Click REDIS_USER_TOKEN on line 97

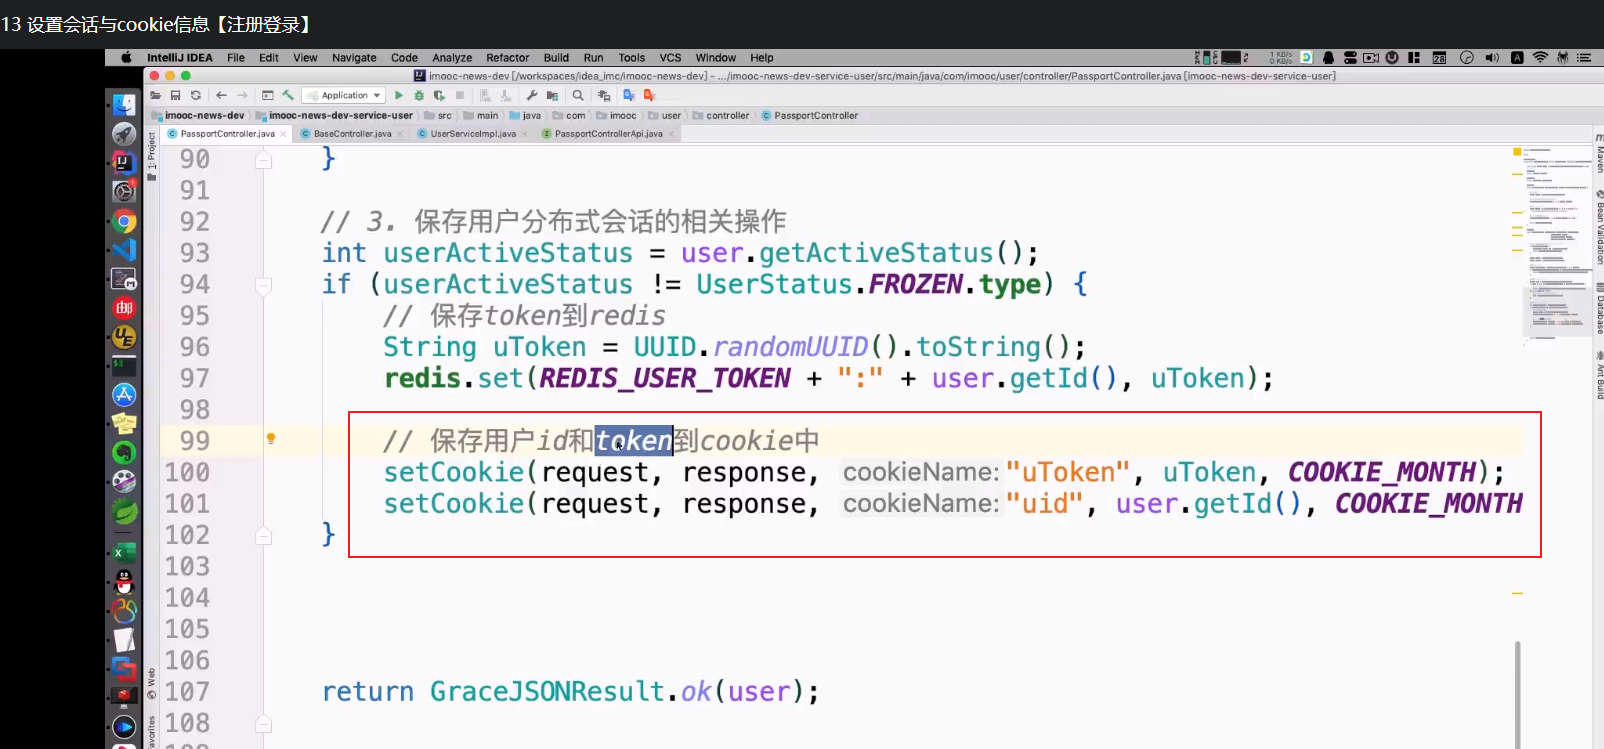(x=665, y=378)
